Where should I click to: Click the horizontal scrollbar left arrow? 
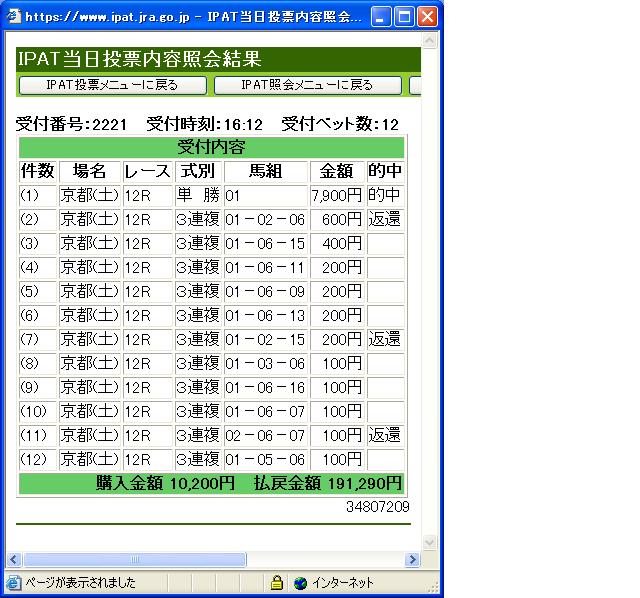[x=13, y=559]
